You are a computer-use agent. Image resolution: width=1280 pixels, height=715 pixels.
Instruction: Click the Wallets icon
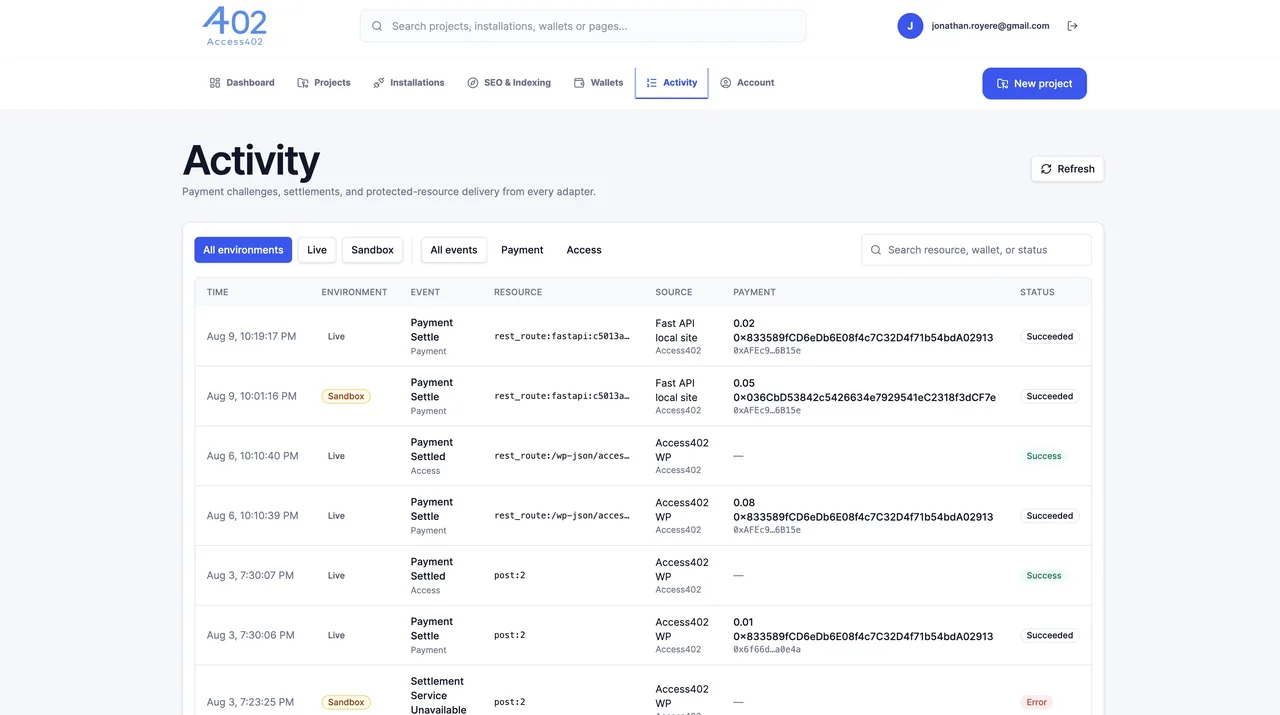(x=579, y=83)
